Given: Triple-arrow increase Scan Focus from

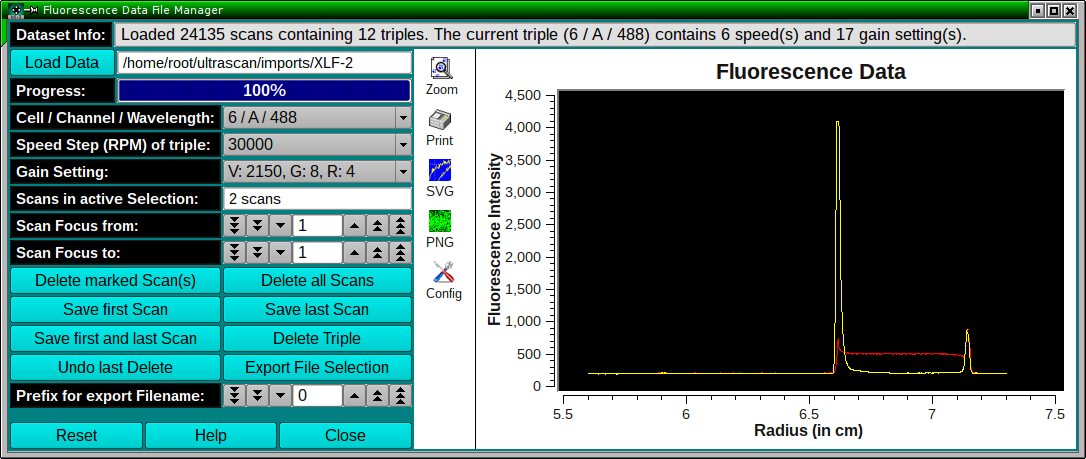Looking at the screenshot, I should (x=400, y=226).
